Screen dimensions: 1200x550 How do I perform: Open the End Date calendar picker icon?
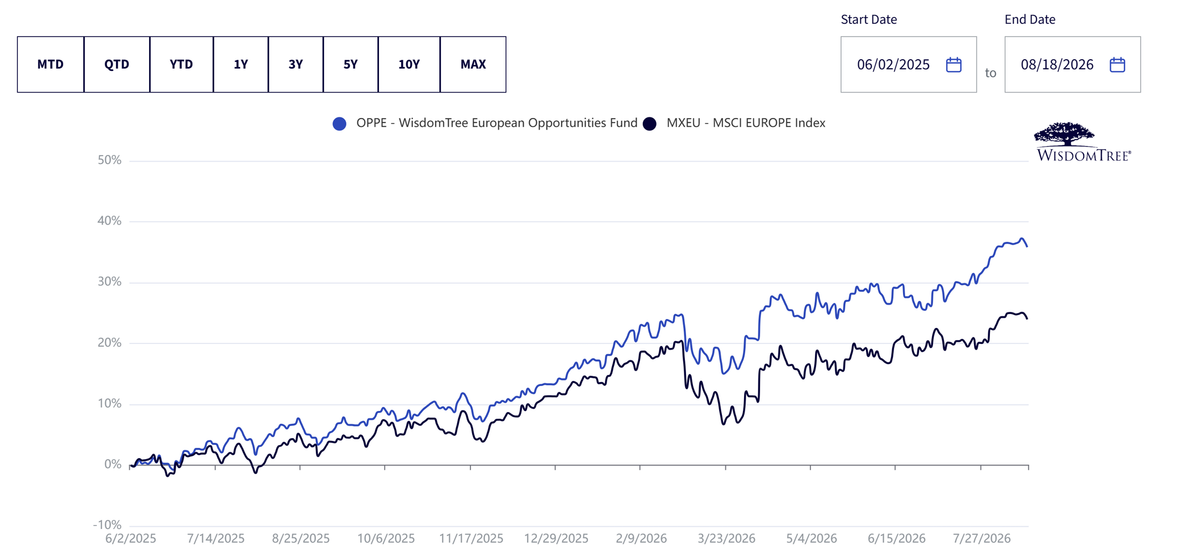tap(1117, 65)
